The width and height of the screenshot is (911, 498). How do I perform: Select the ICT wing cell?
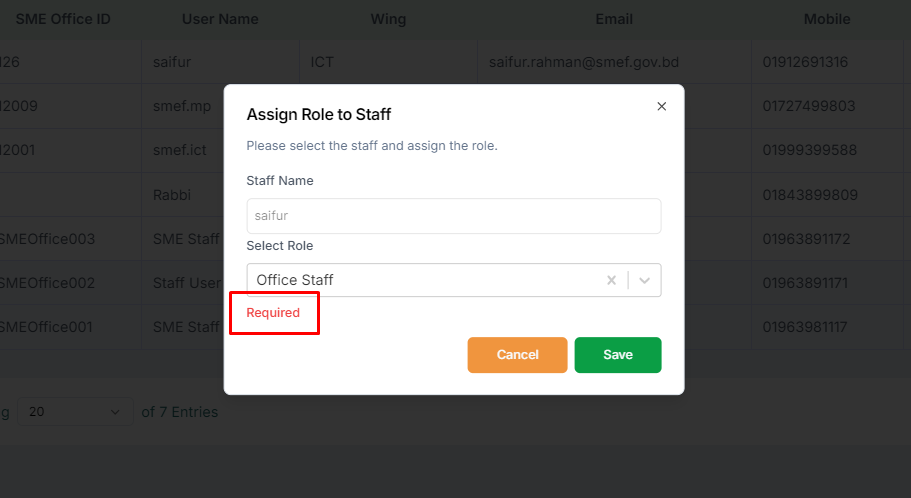322,62
